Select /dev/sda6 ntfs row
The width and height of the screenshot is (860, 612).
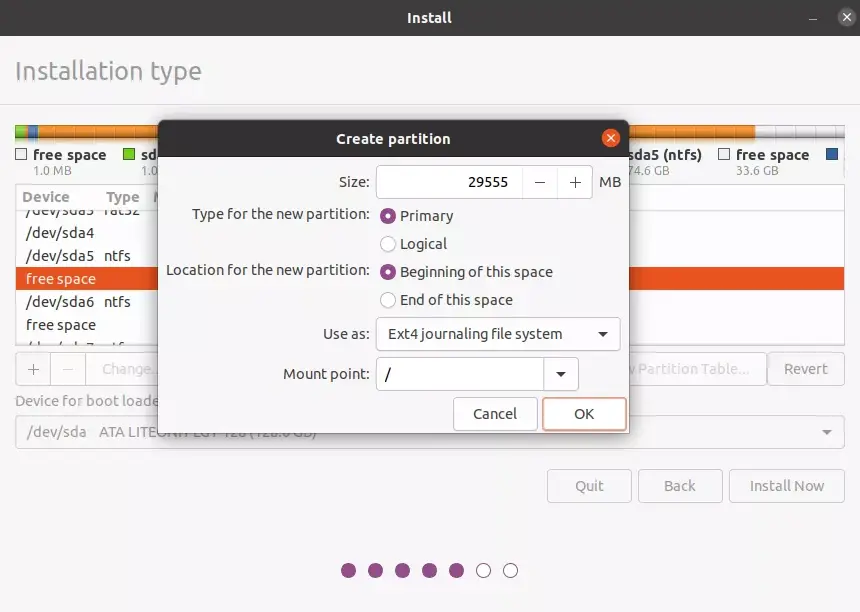pyautogui.click(x=88, y=302)
